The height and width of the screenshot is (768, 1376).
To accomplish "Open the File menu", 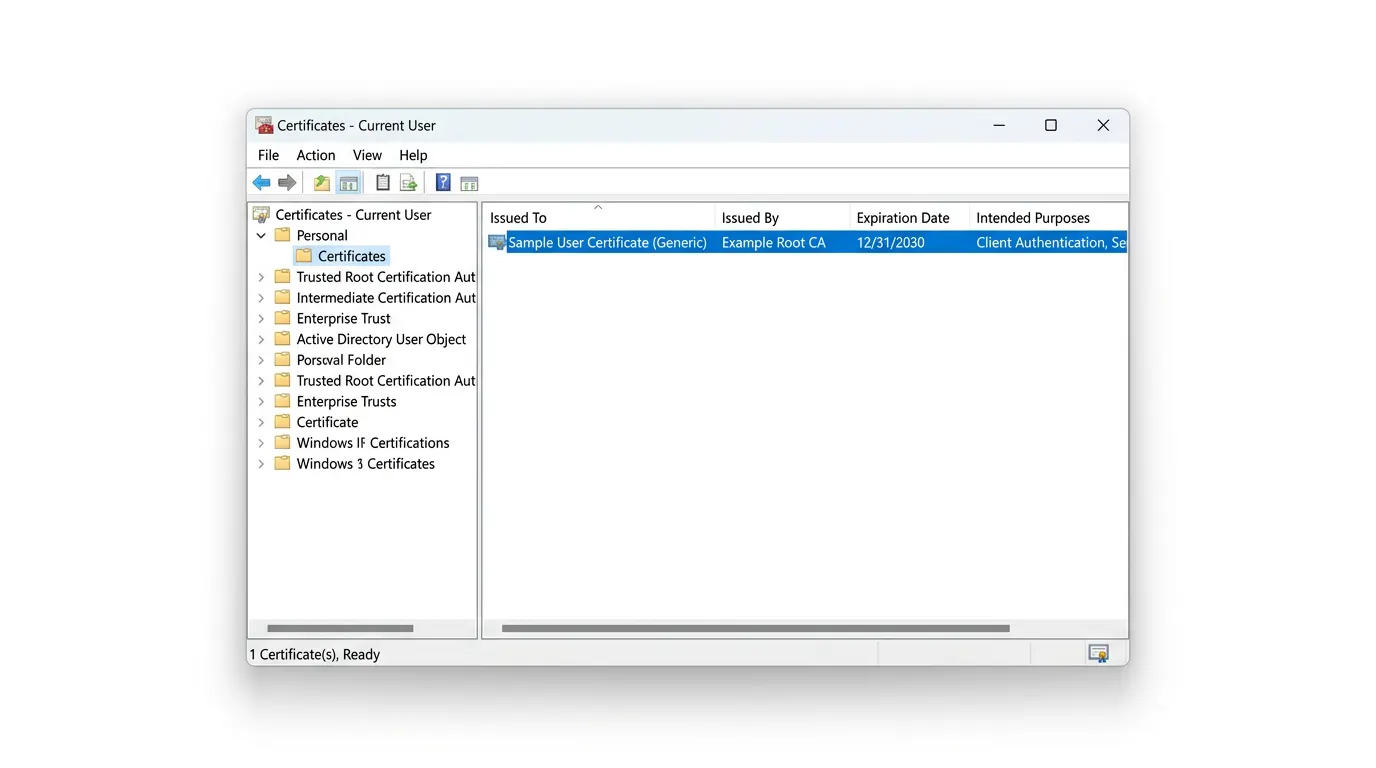I will point(268,155).
